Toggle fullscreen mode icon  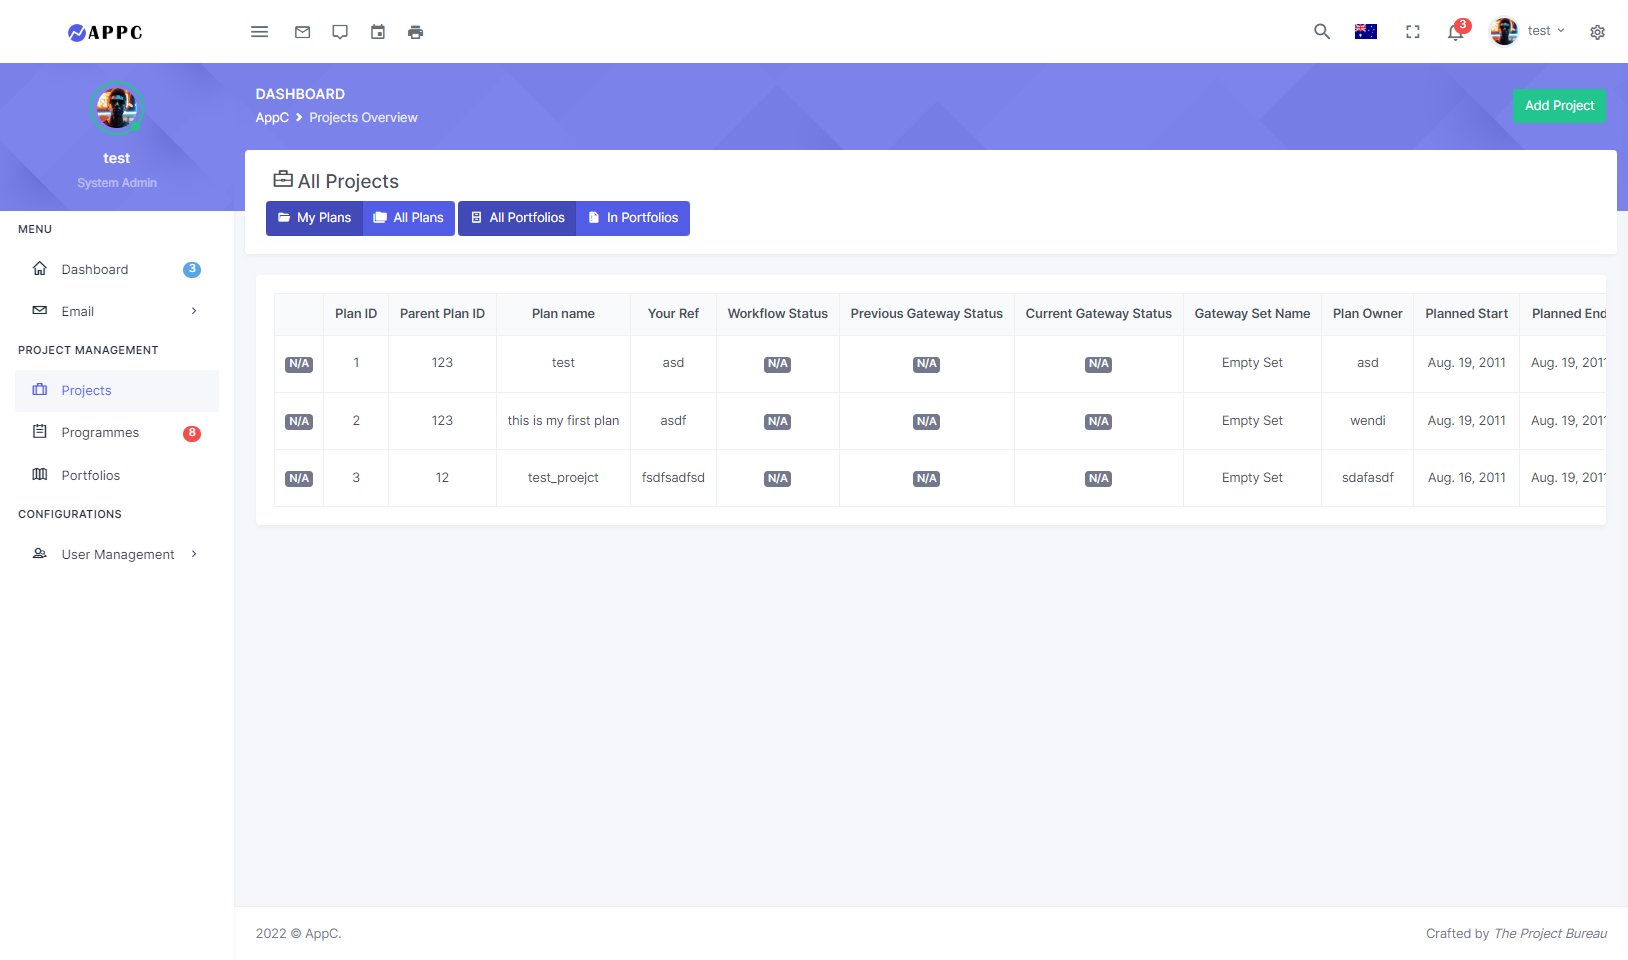tap(1412, 32)
